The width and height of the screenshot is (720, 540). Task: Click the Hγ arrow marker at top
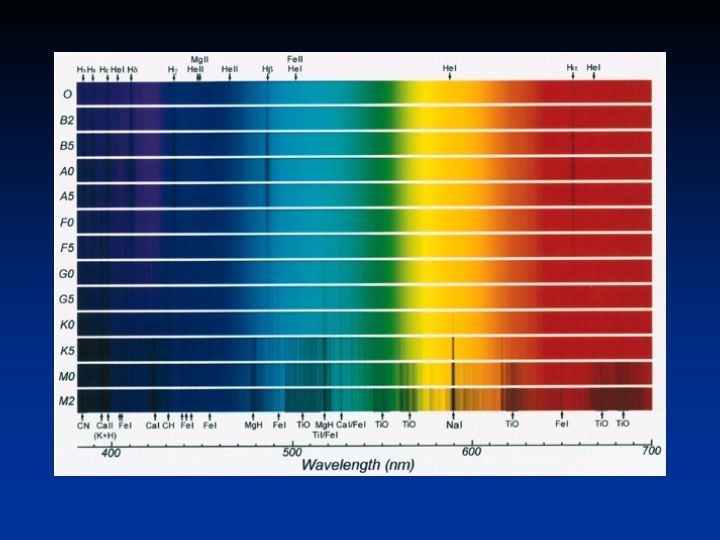click(x=173, y=75)
